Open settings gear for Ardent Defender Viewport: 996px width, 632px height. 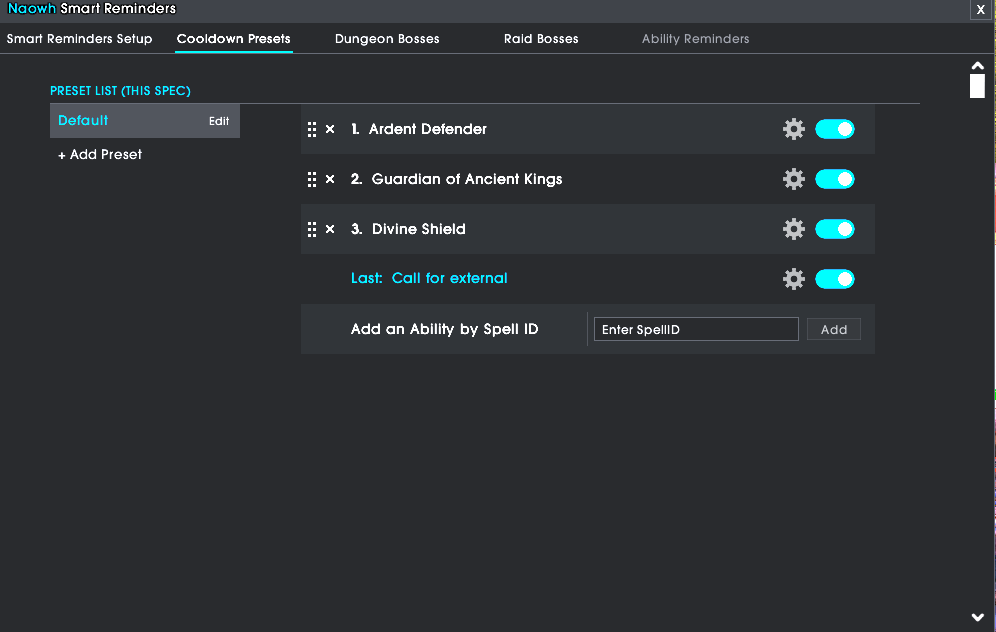coord(793,129)
